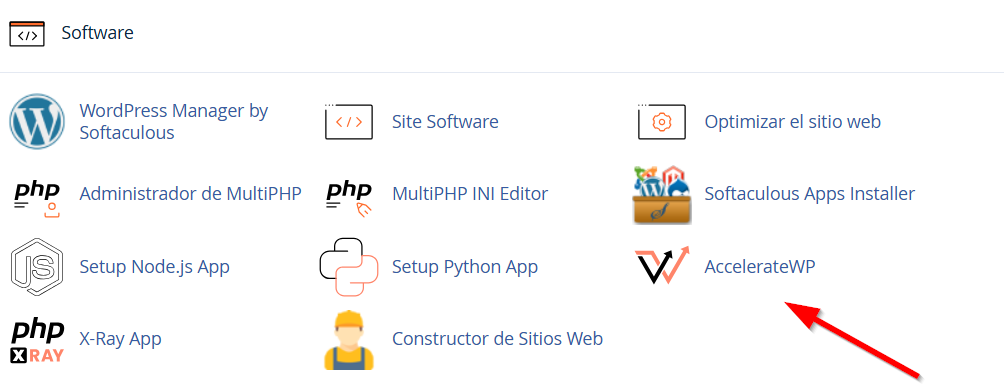Open the Setup Node.js App link
Image resolution: width=1004 pixels, height=386 pixels.
(x=154, y=266)
